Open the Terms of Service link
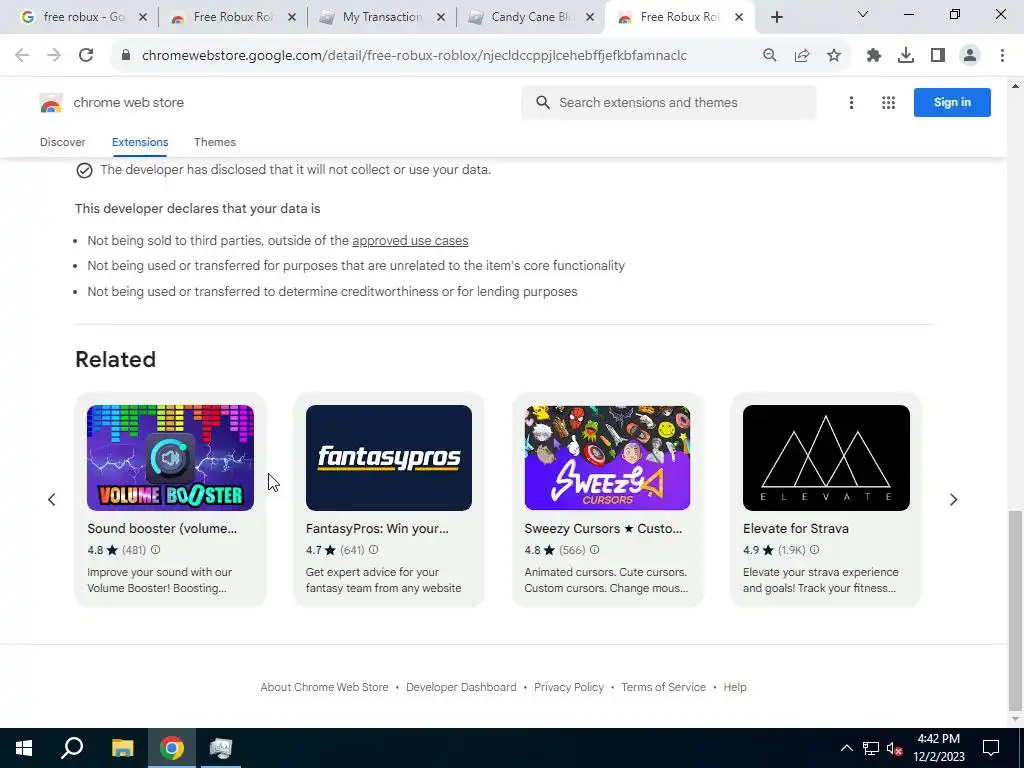The height and width of the screenshot is (768, 1024). point(664,687)
